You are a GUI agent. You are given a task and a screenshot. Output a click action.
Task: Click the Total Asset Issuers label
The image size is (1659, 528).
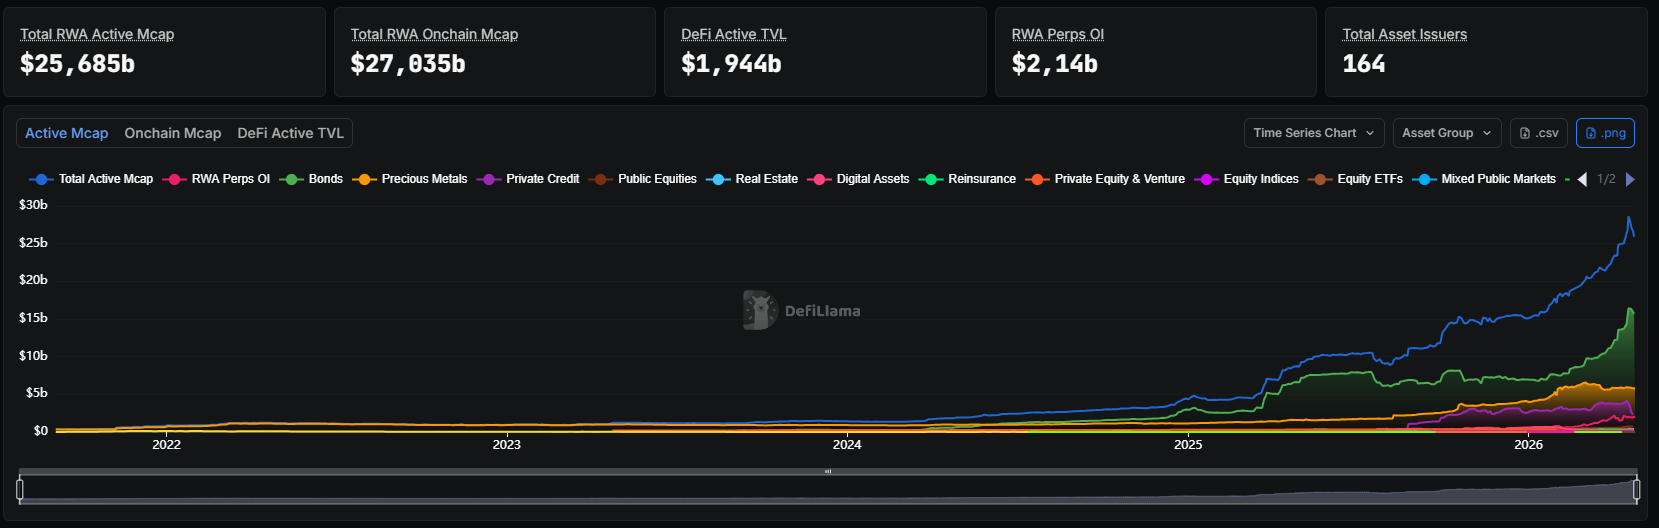tap(1404, 34)
